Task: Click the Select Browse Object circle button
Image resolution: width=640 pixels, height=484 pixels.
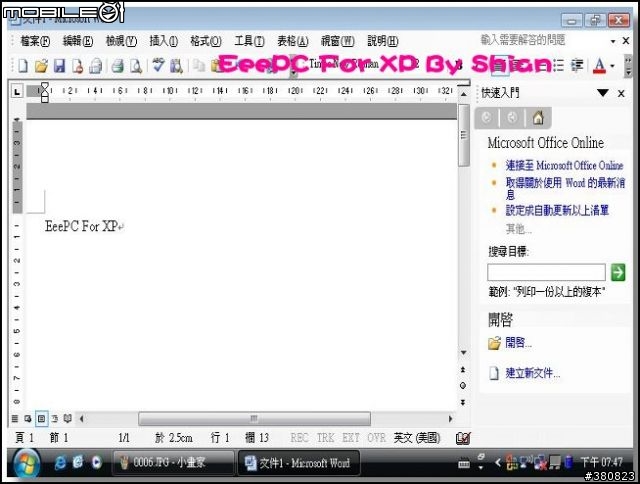Action: click(463, 386)
